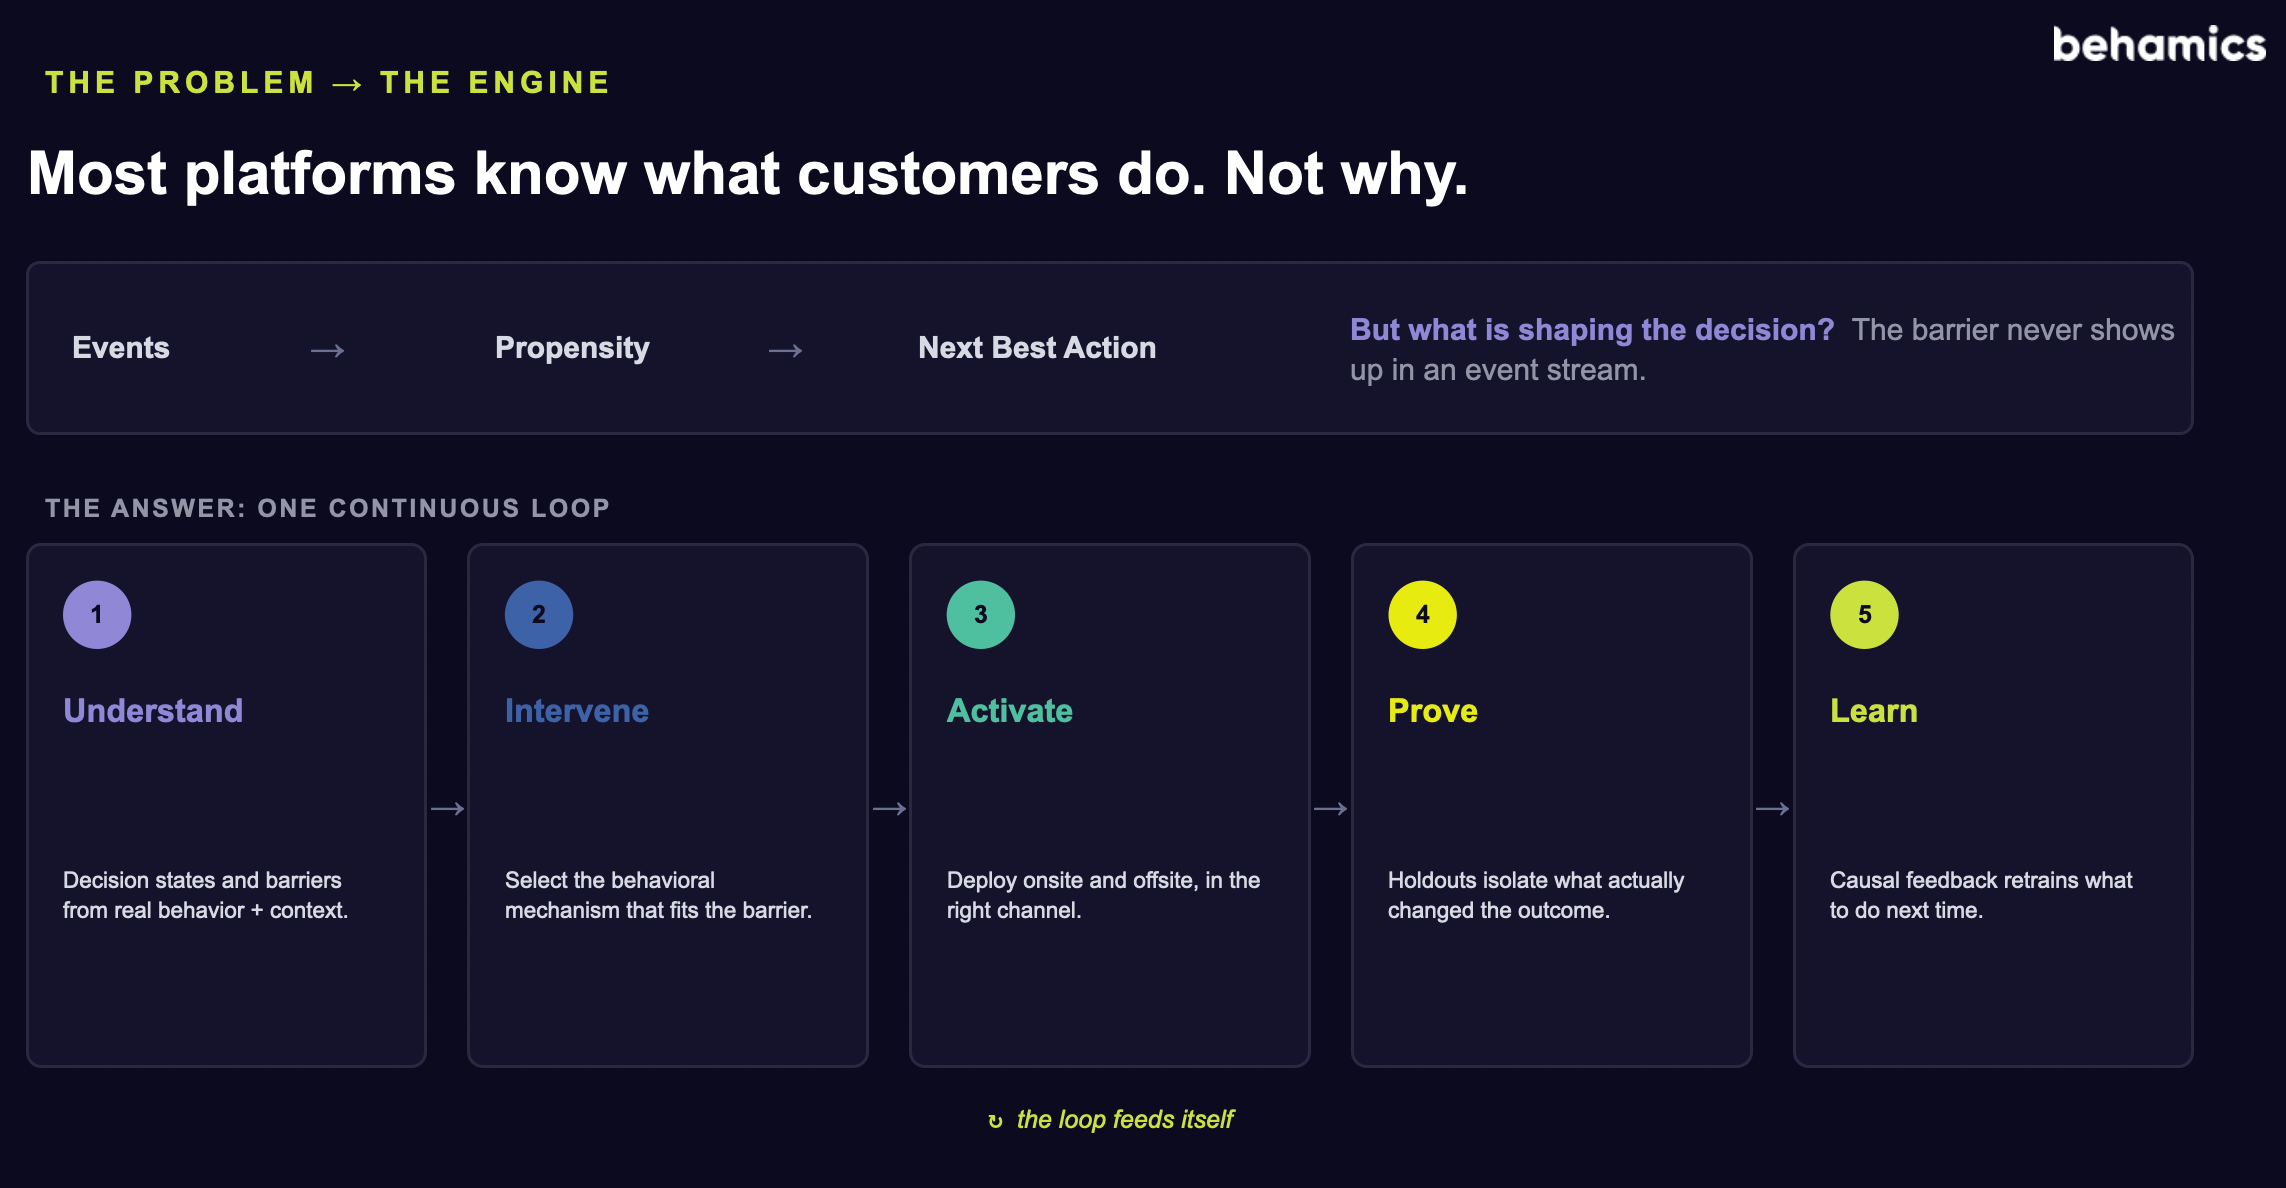This screenshot has width=2286, height=1188.
Task: Select the Activate card title
Action: pyautogui.click(x=1010, y=711)
